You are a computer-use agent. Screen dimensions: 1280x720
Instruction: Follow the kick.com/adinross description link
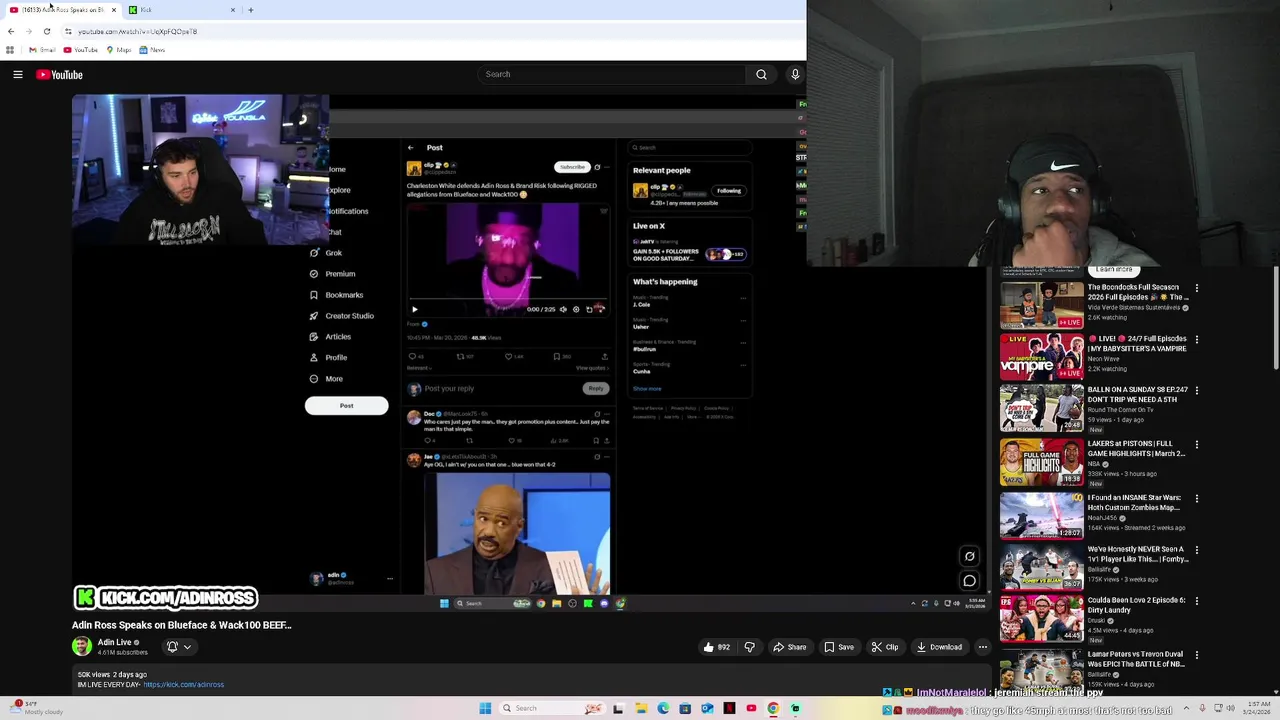[184, 685]
